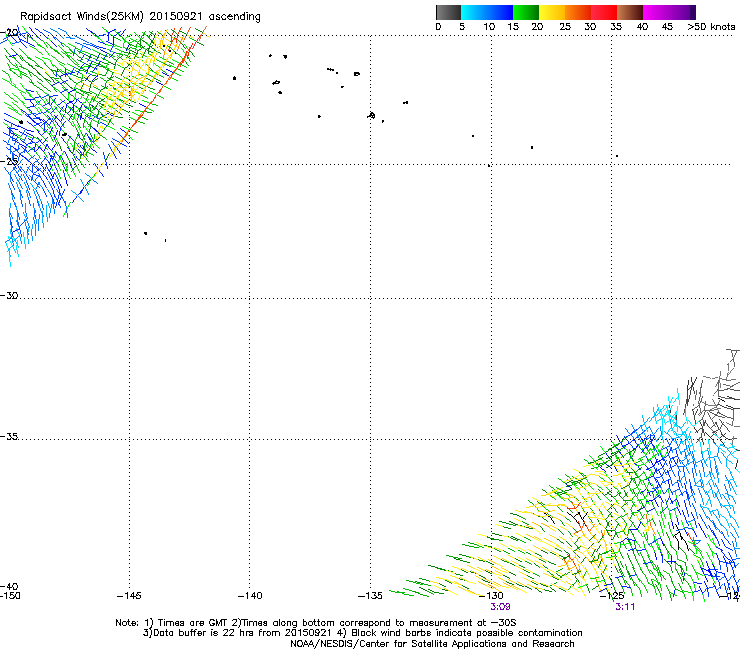740x650 pixels.
Task: Click the -35 latitude axis label
Action: tap(9, 437)
